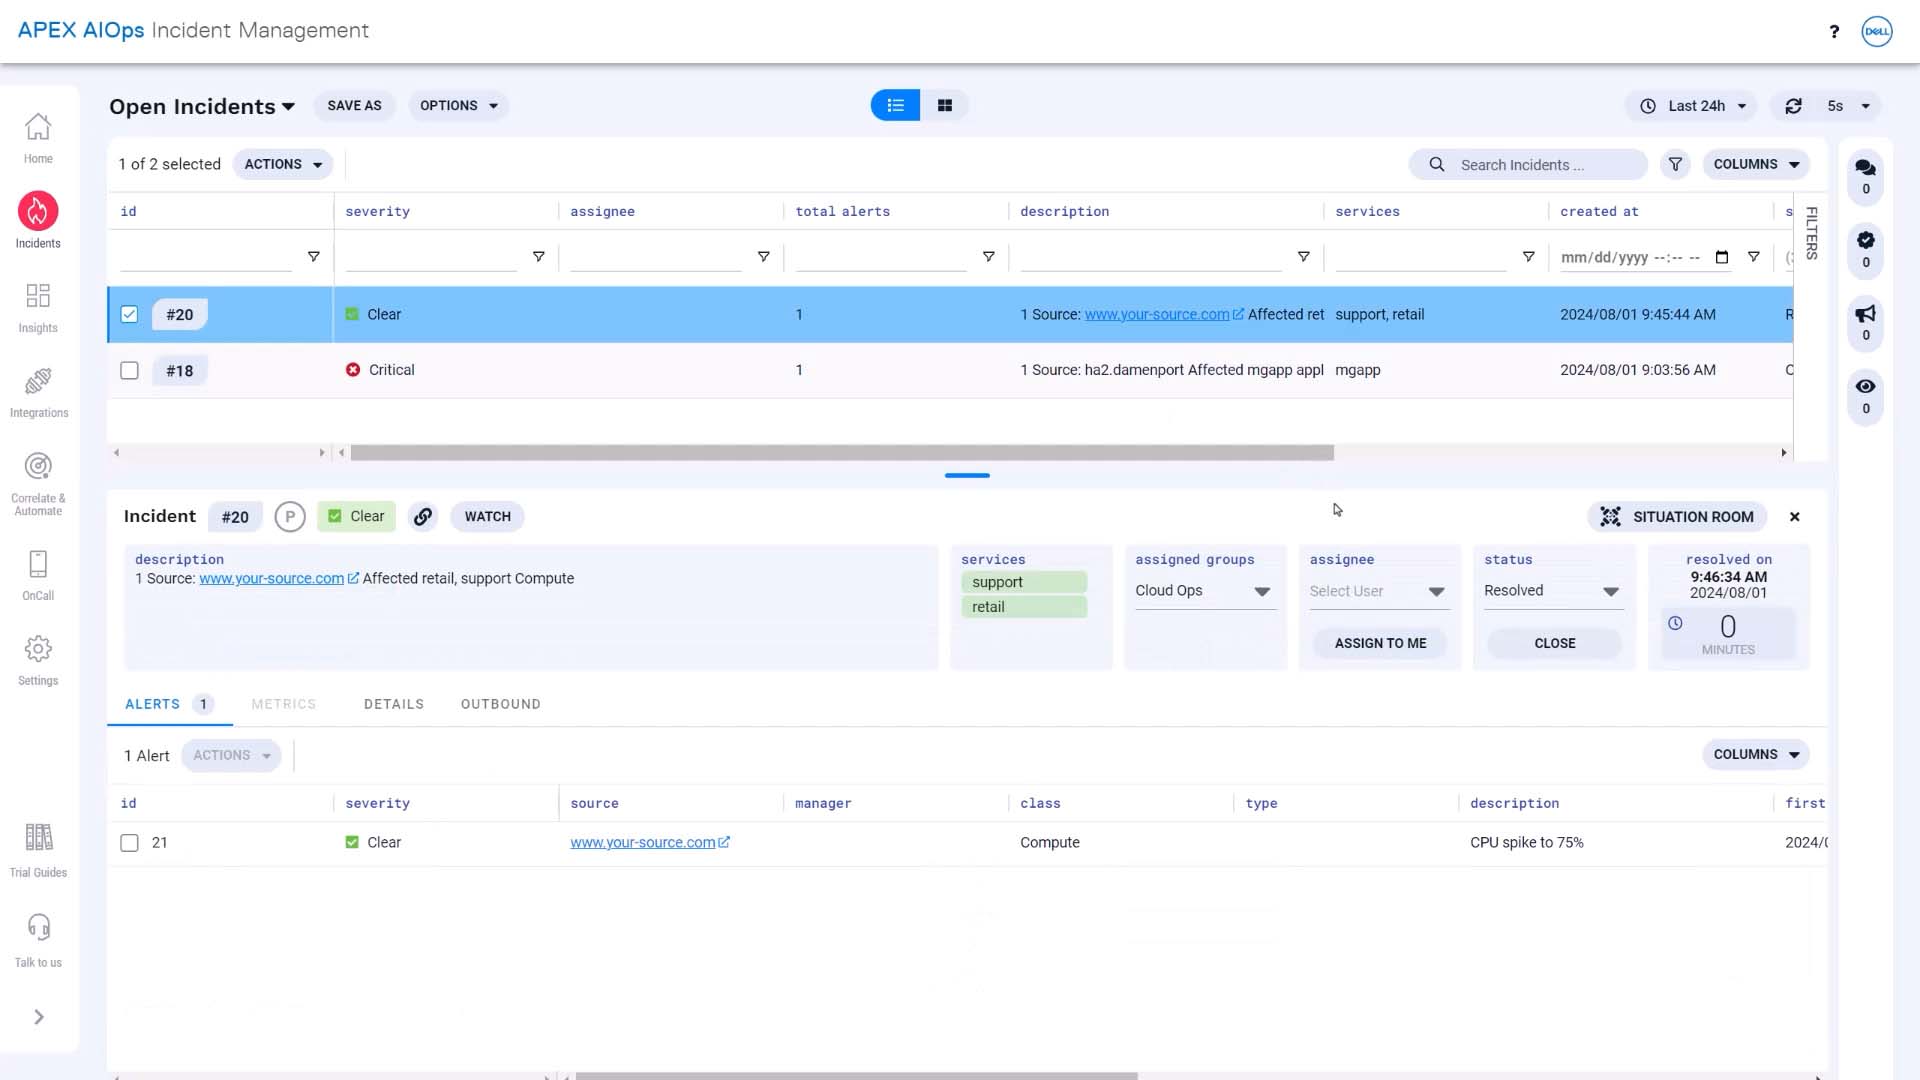
Task: Open Correlate & Automate target icon
Action: pos(38,466)
